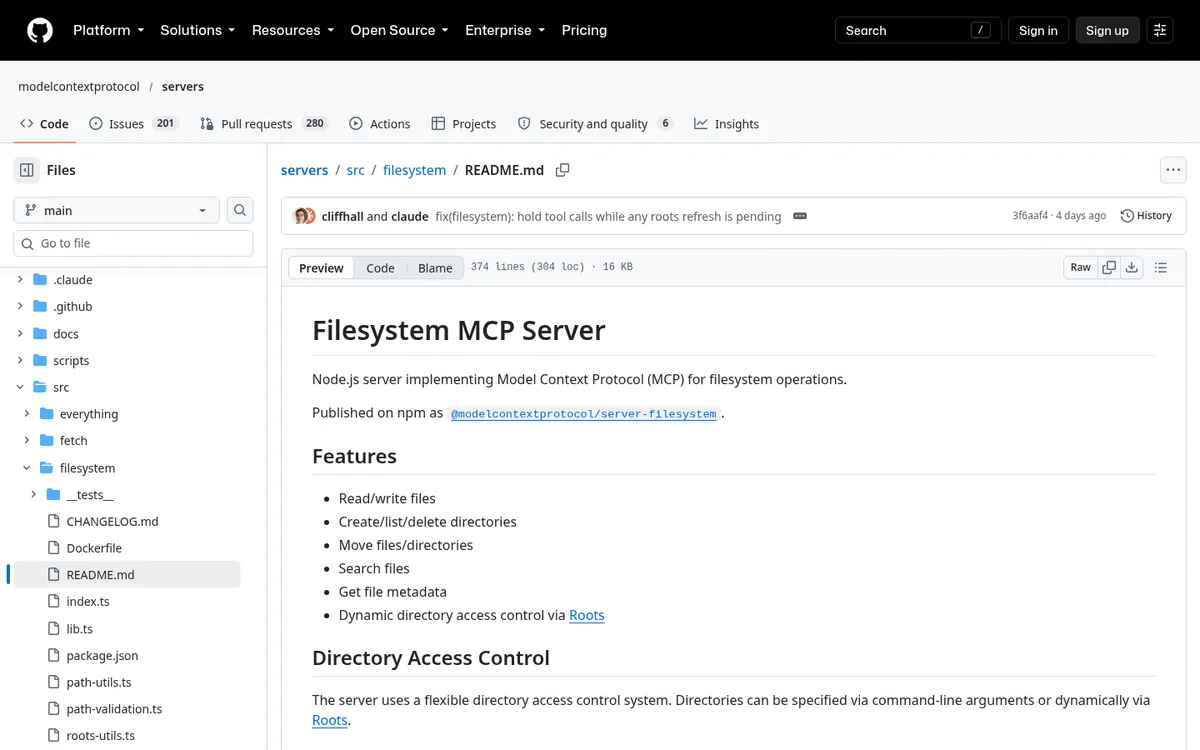Copy raw file contents icon
The image size is (1200, 750).
(1109, 267)
